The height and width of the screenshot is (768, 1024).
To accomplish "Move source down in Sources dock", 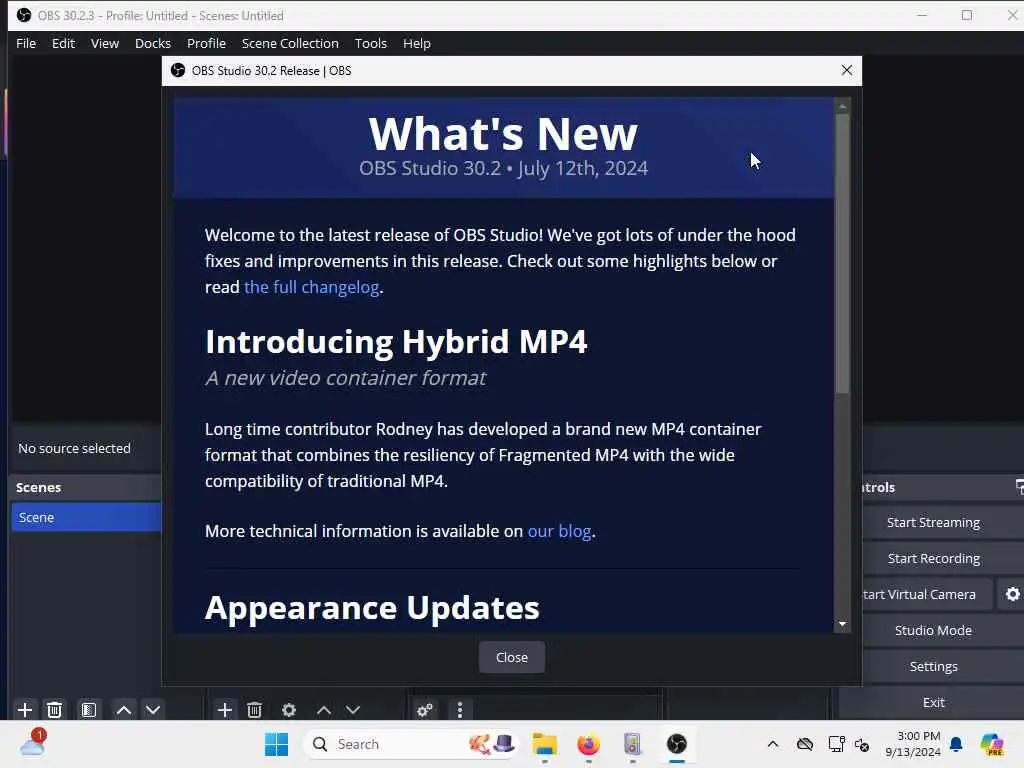I will coord(353,709).
